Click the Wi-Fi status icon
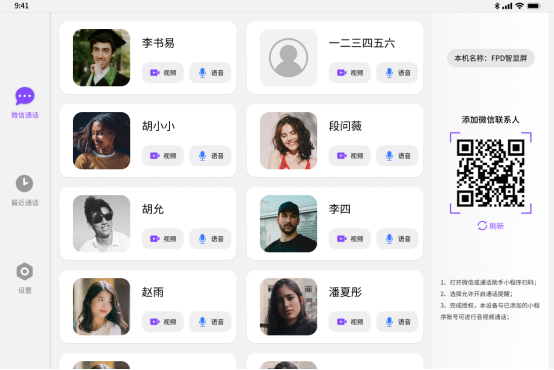The width and height of the screenshot is (554, 370). [x=519, y=6]
